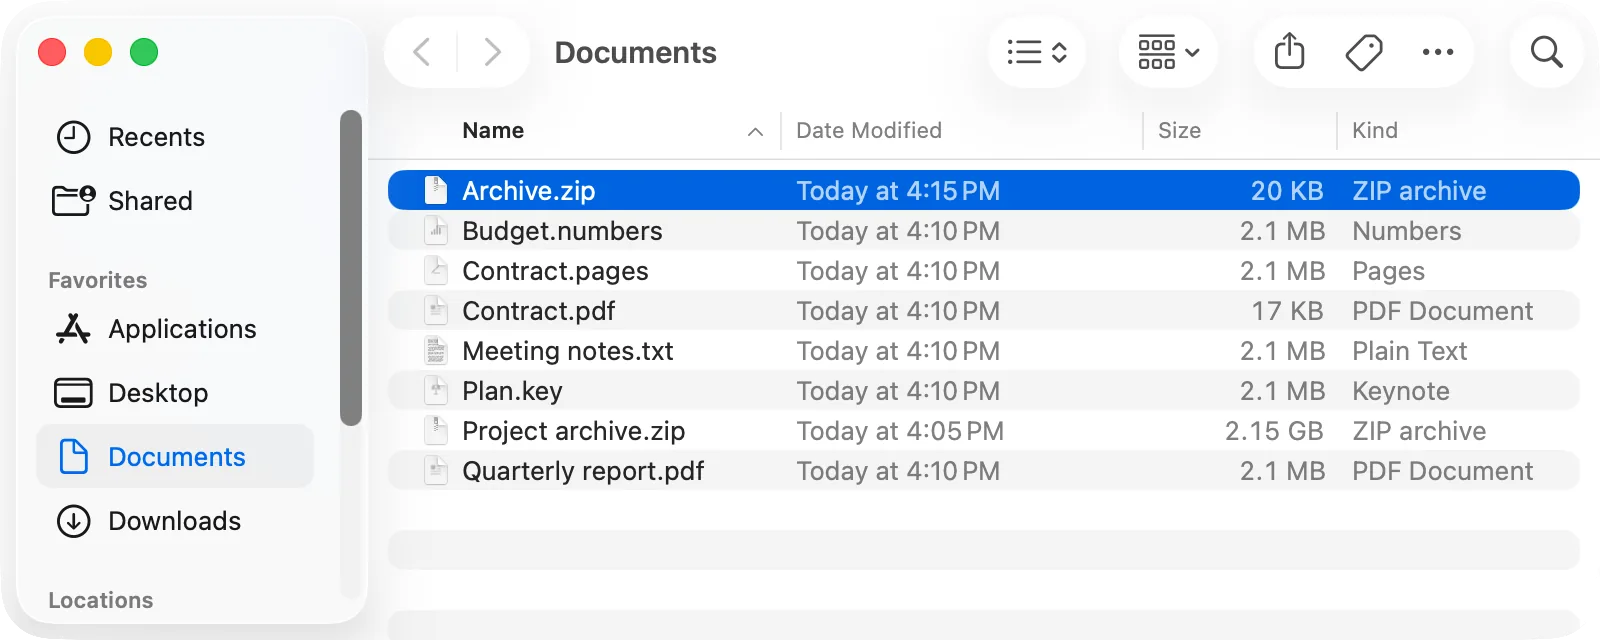Click the Recents clock icon

73,137
